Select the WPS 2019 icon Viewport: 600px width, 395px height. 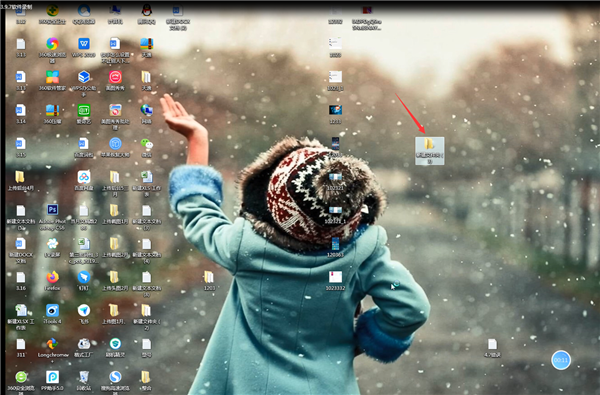click(84, 47)
